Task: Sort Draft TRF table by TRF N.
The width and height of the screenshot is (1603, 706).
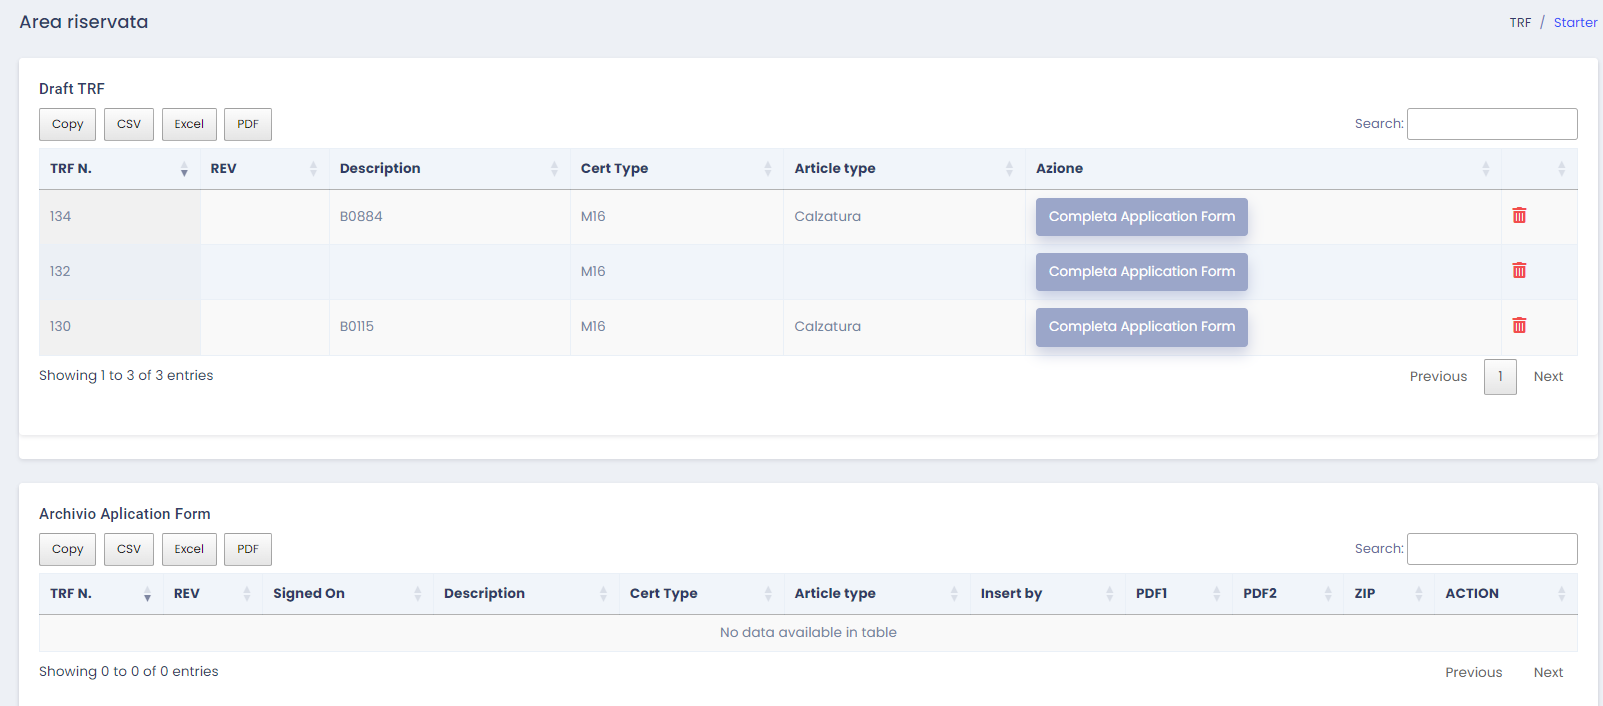Action: (x=119, y=169)
